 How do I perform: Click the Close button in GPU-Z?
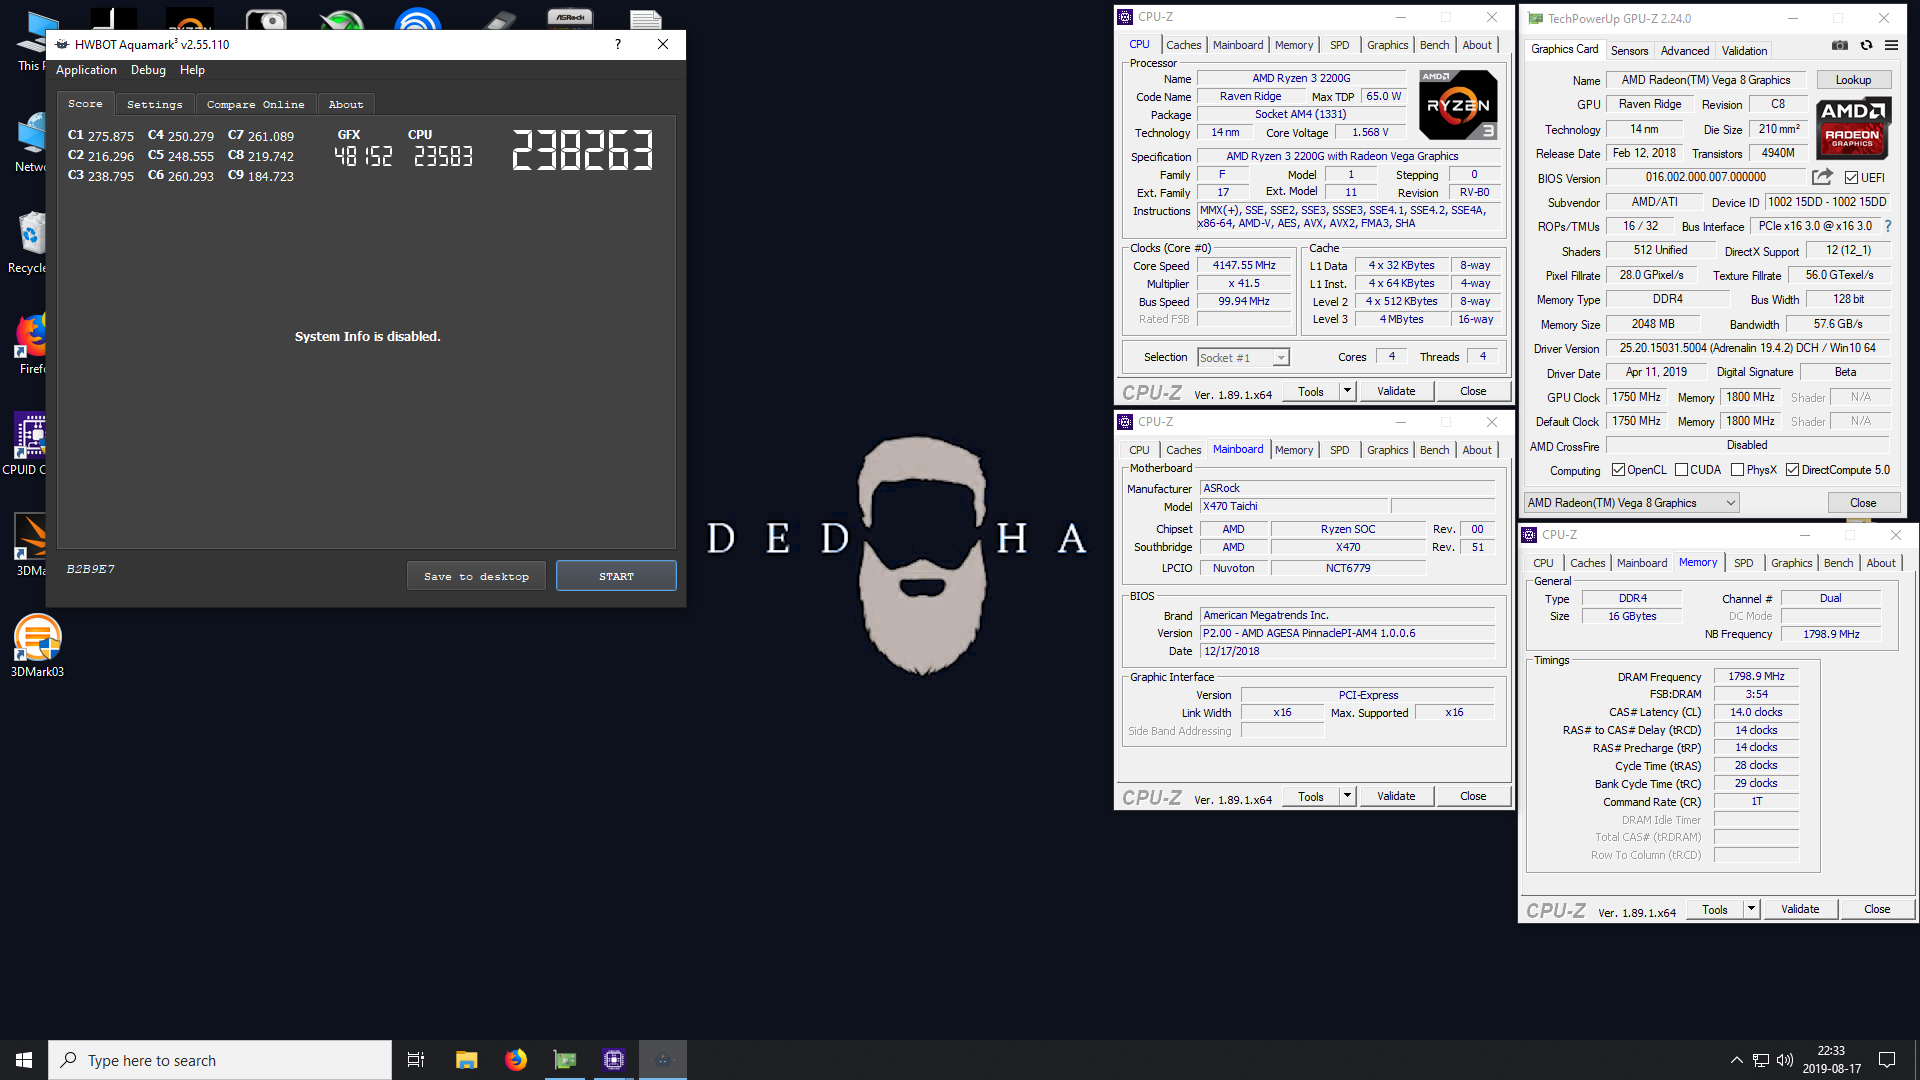(x=1862, y=503)
